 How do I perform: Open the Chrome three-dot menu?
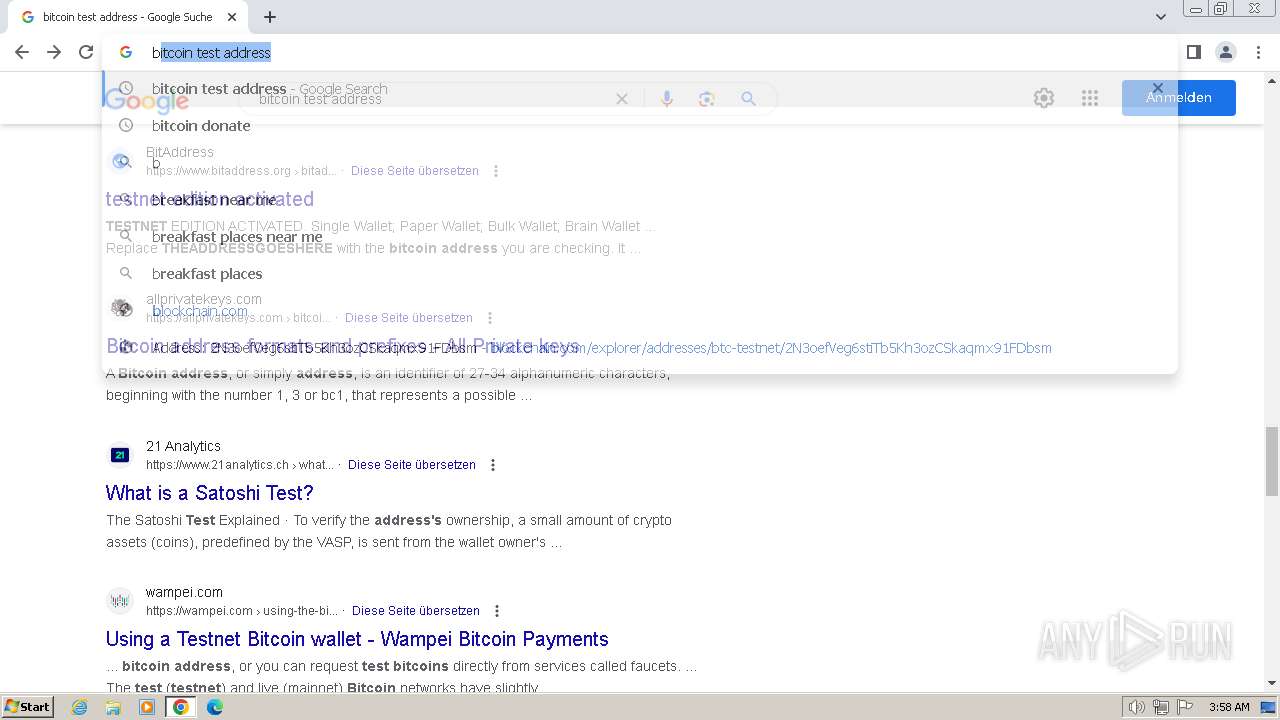[1258, 52]
